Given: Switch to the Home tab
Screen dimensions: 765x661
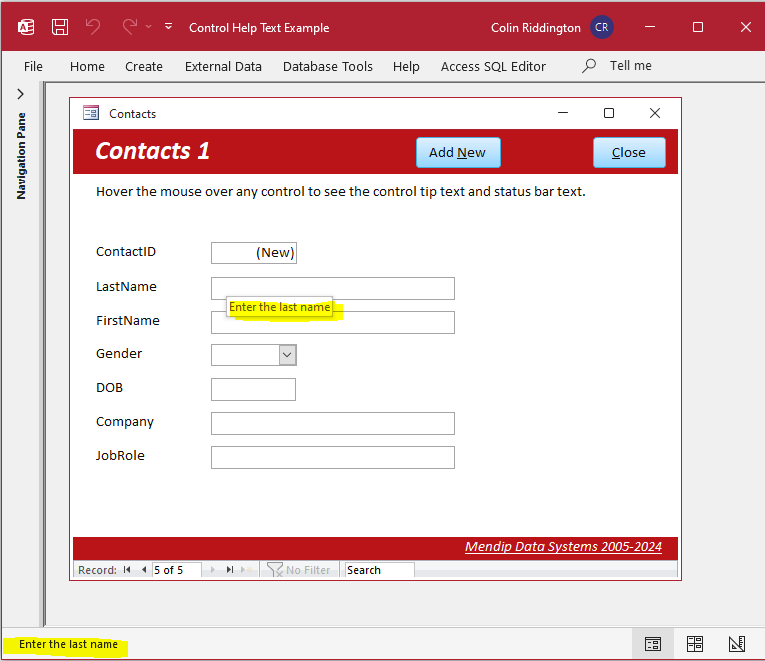Looking at the screenshot, I should [87, 66].
